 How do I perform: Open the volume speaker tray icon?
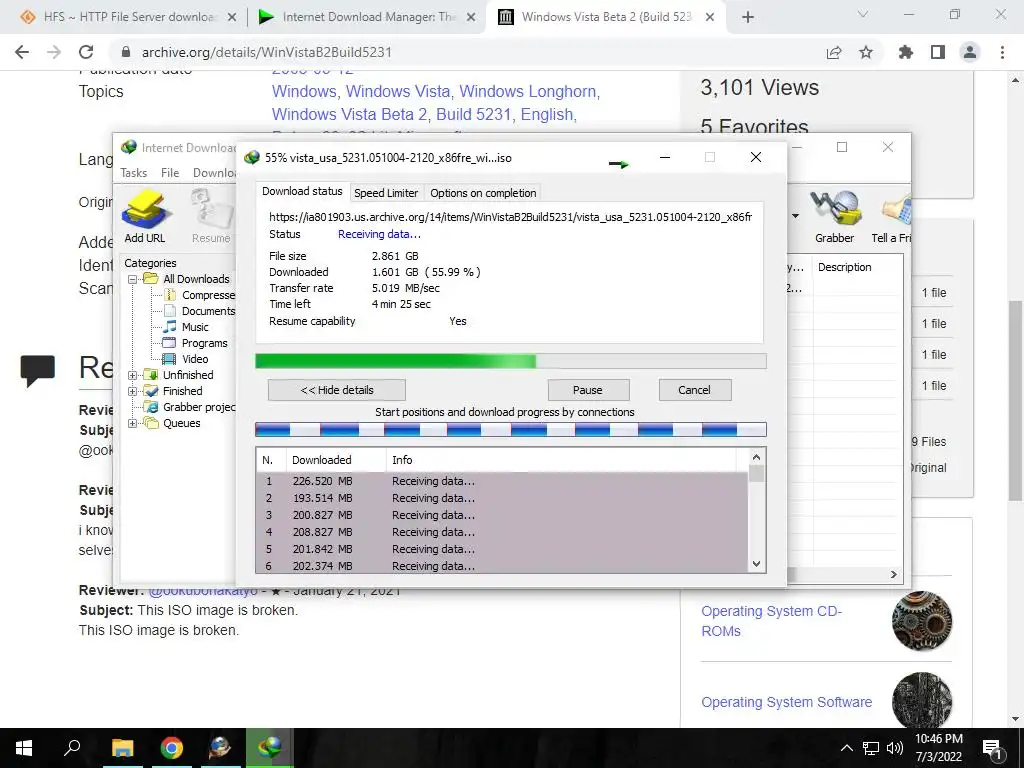[895, 748]
